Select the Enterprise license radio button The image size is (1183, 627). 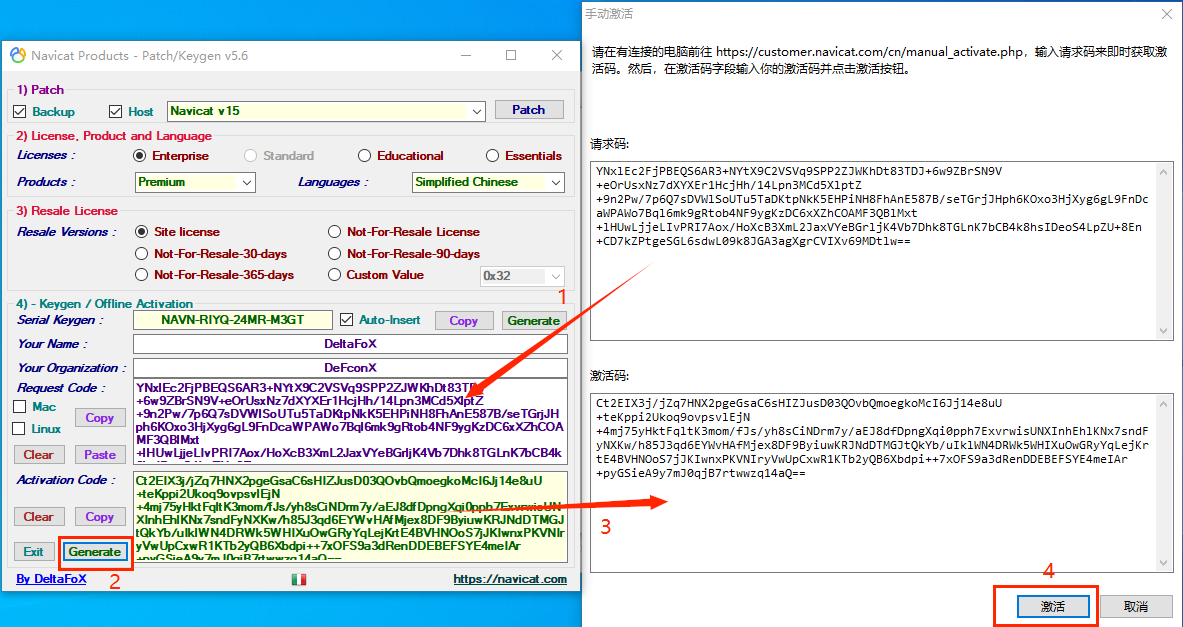pyautogui.click(x=140, y=156)
